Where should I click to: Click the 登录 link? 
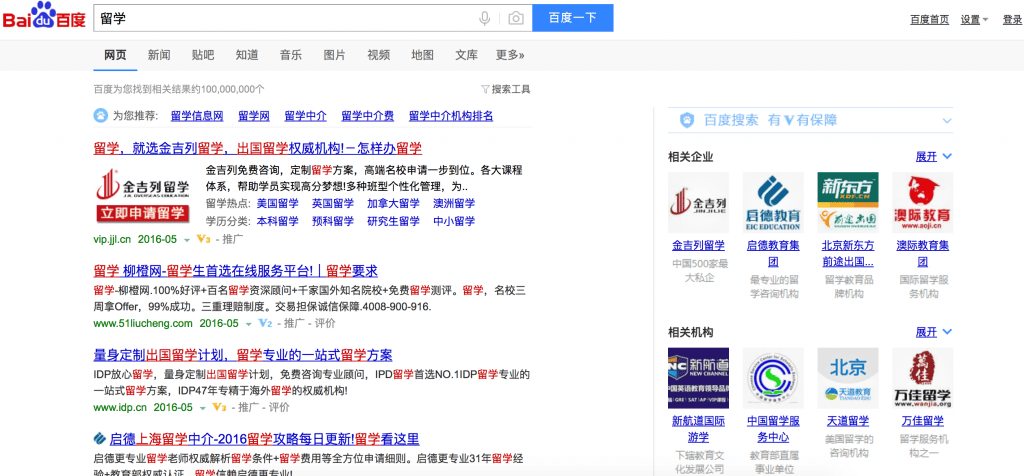[x=1012, y=20]
